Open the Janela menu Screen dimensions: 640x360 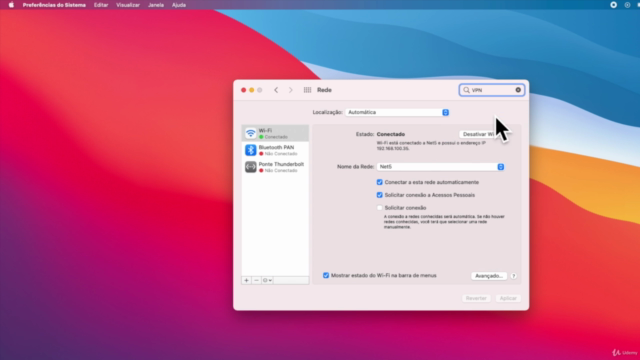pyautogui.click(x=156, y=5)
